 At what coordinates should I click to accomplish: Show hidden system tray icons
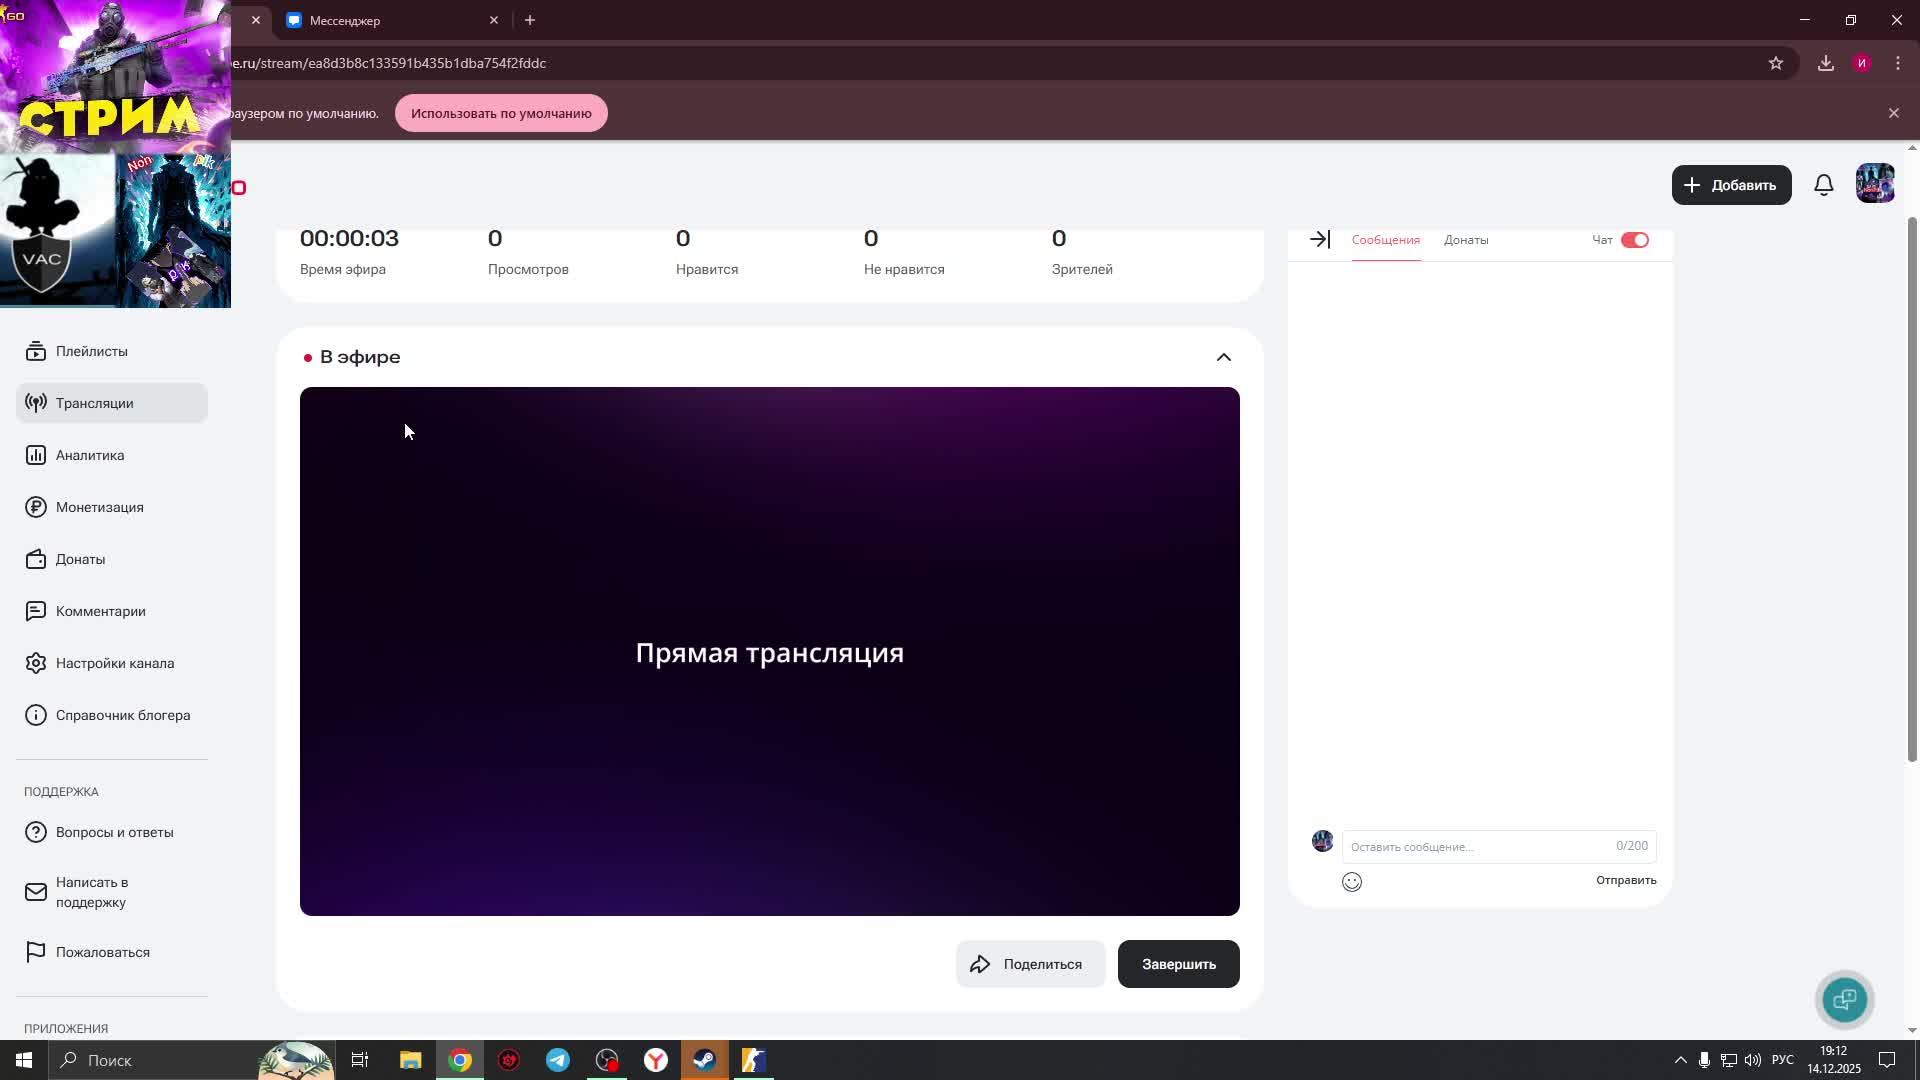[1680, 1060]
